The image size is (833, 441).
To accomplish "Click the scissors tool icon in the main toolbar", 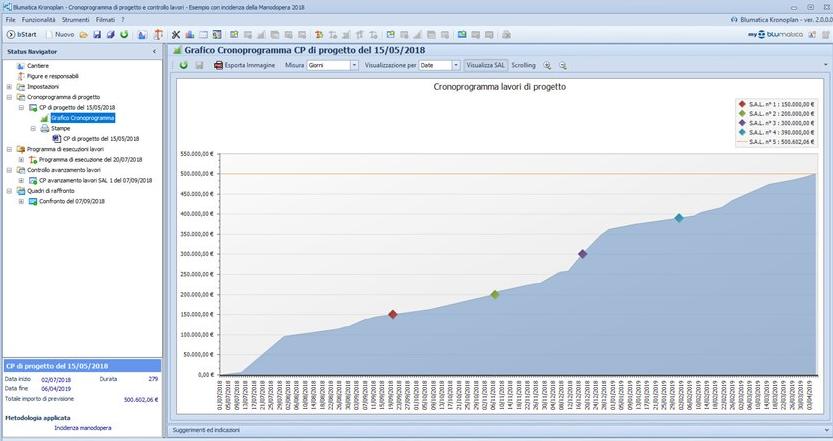I will (x=176, y=34).
